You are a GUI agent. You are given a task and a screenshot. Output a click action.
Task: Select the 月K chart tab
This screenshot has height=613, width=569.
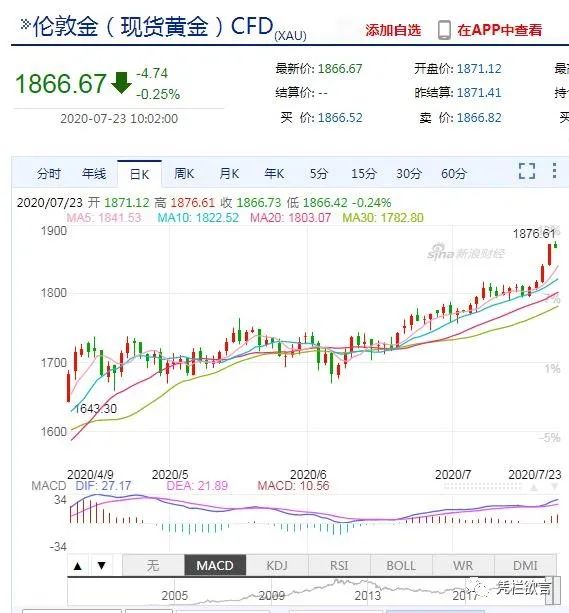pyautogui.click(x=229, y=174)
